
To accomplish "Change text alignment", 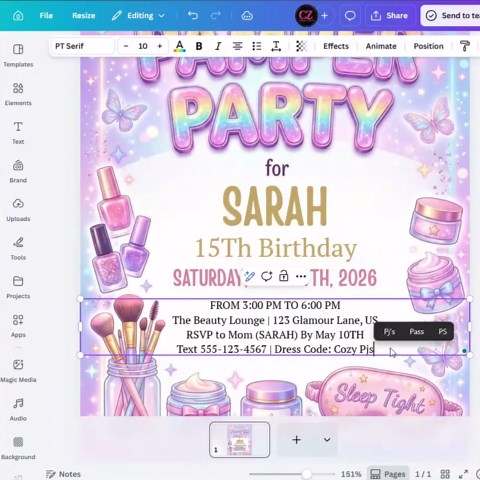I will 237,46.
